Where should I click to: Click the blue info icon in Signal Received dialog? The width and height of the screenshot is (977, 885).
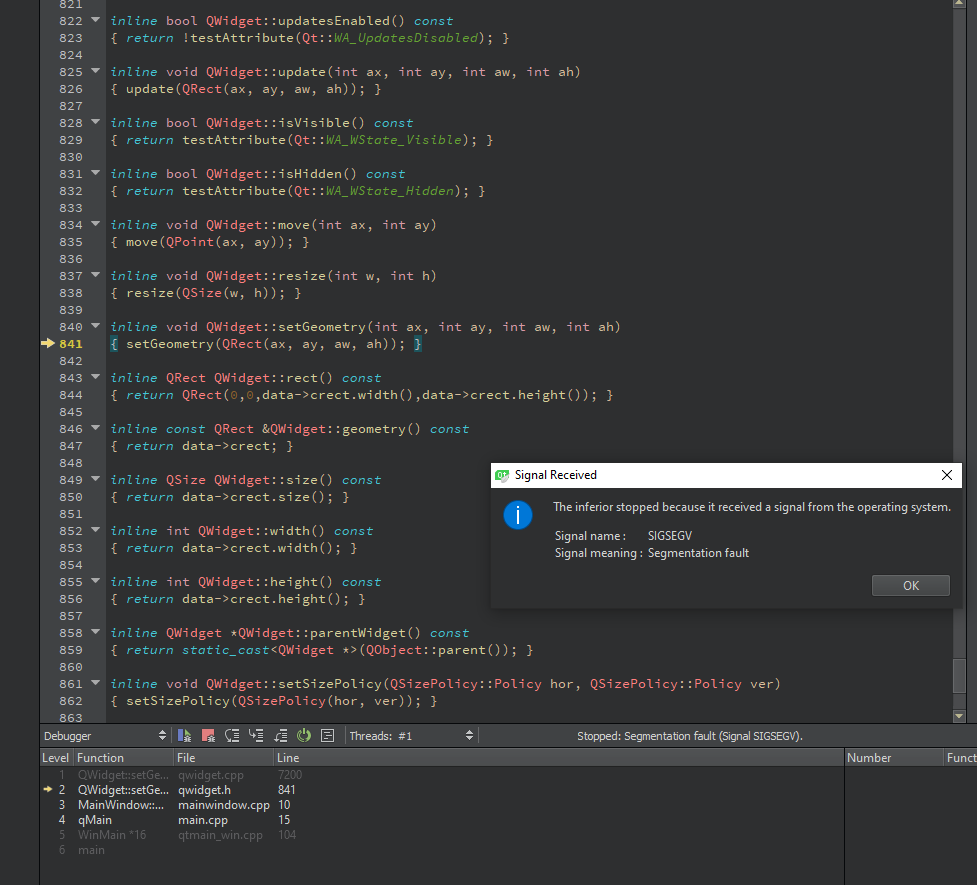tap(518, 515)
